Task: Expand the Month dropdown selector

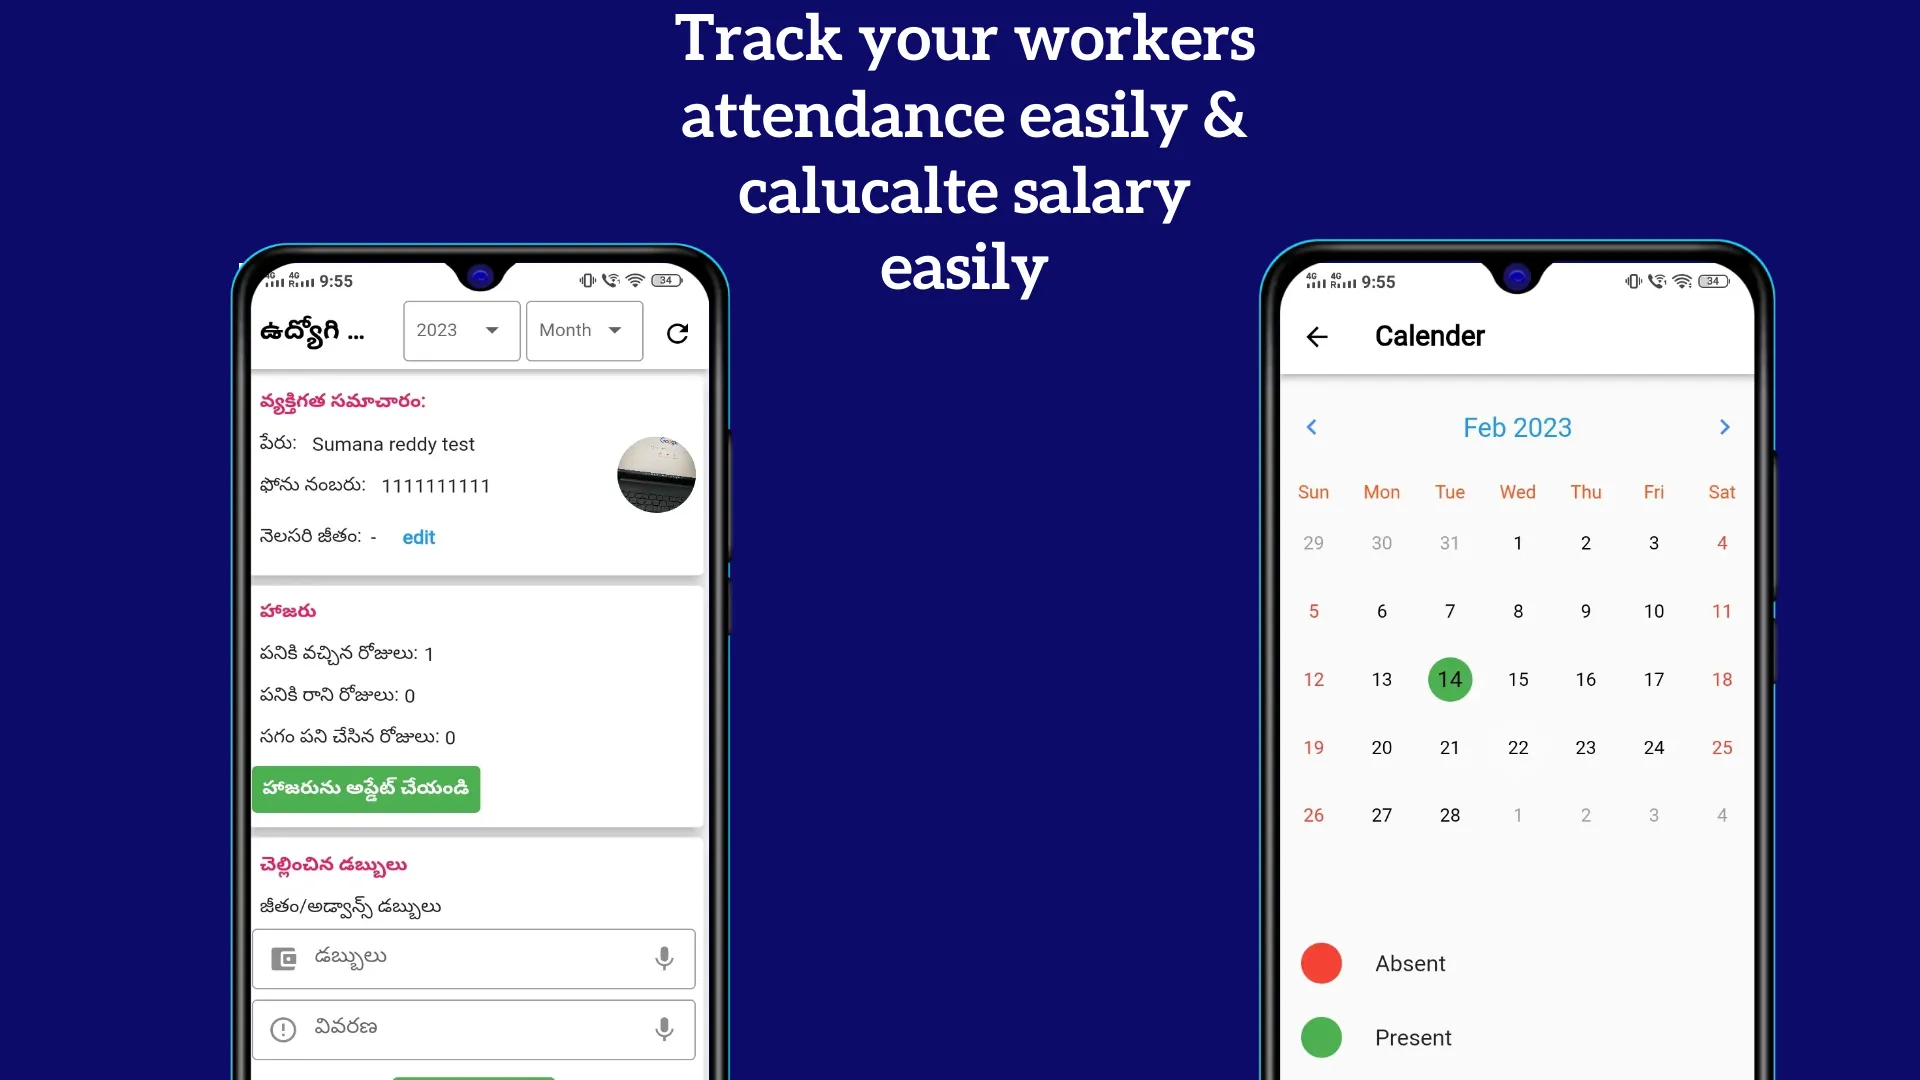Action: (x=580, y=330)
